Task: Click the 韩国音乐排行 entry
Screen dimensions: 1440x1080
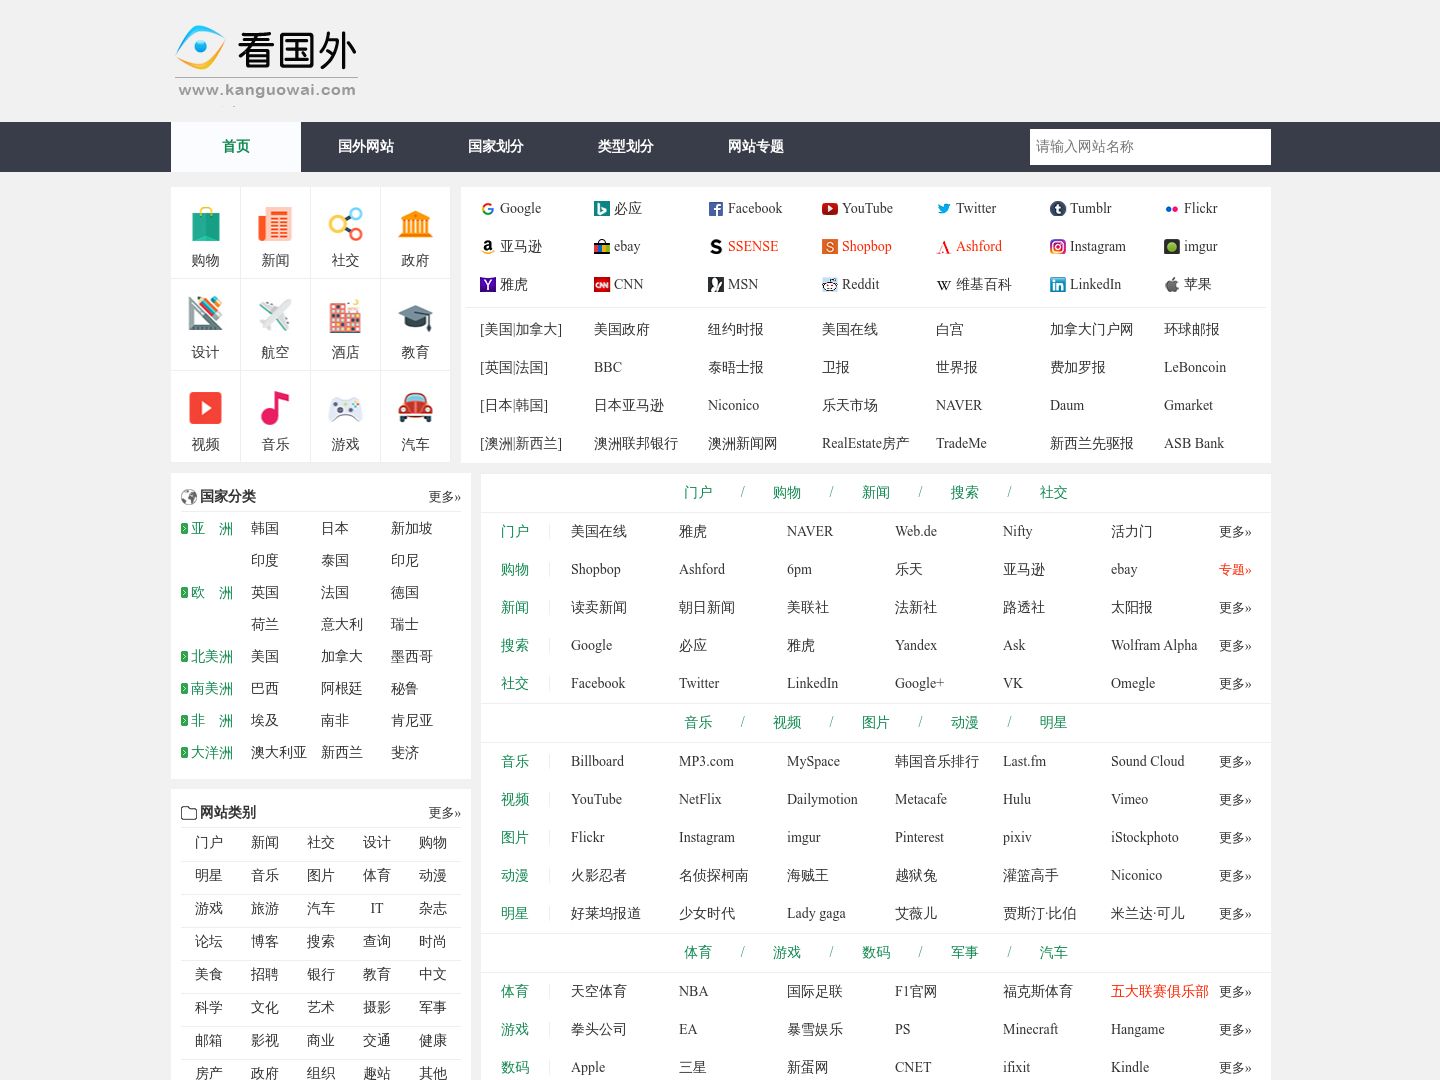Action: 937,762
